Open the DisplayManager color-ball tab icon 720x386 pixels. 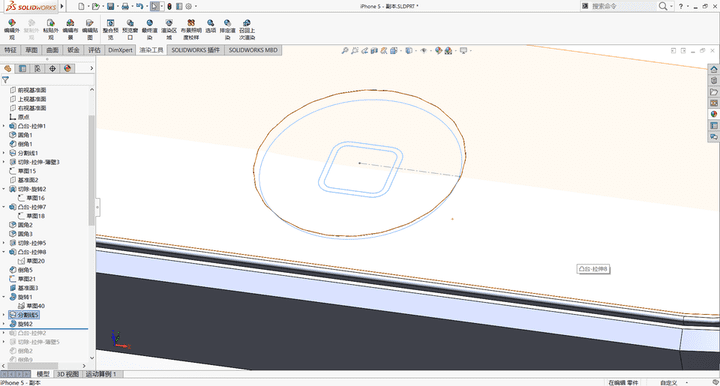coord(68,68)
